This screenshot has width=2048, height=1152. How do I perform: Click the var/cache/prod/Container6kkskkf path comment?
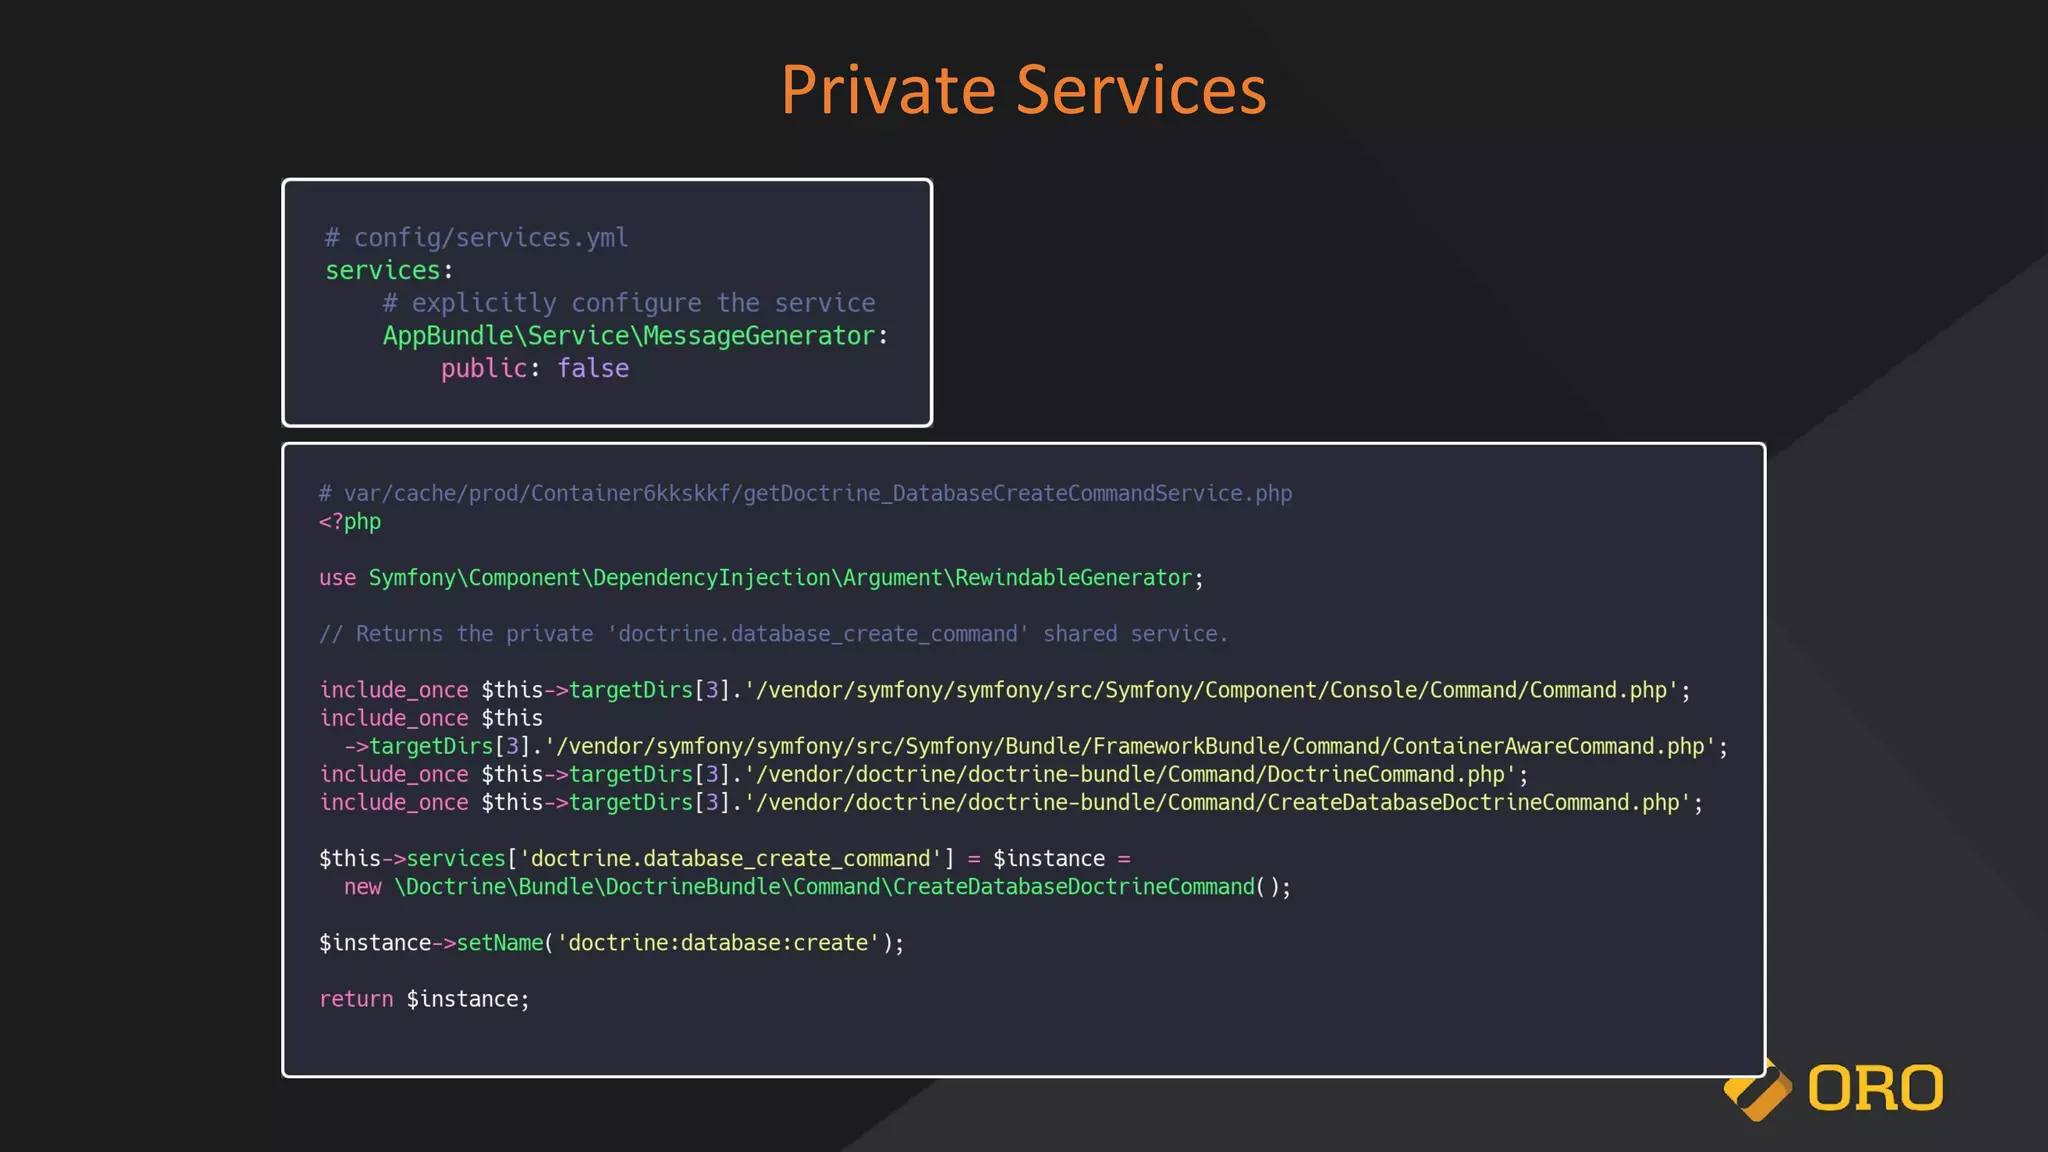805,493
